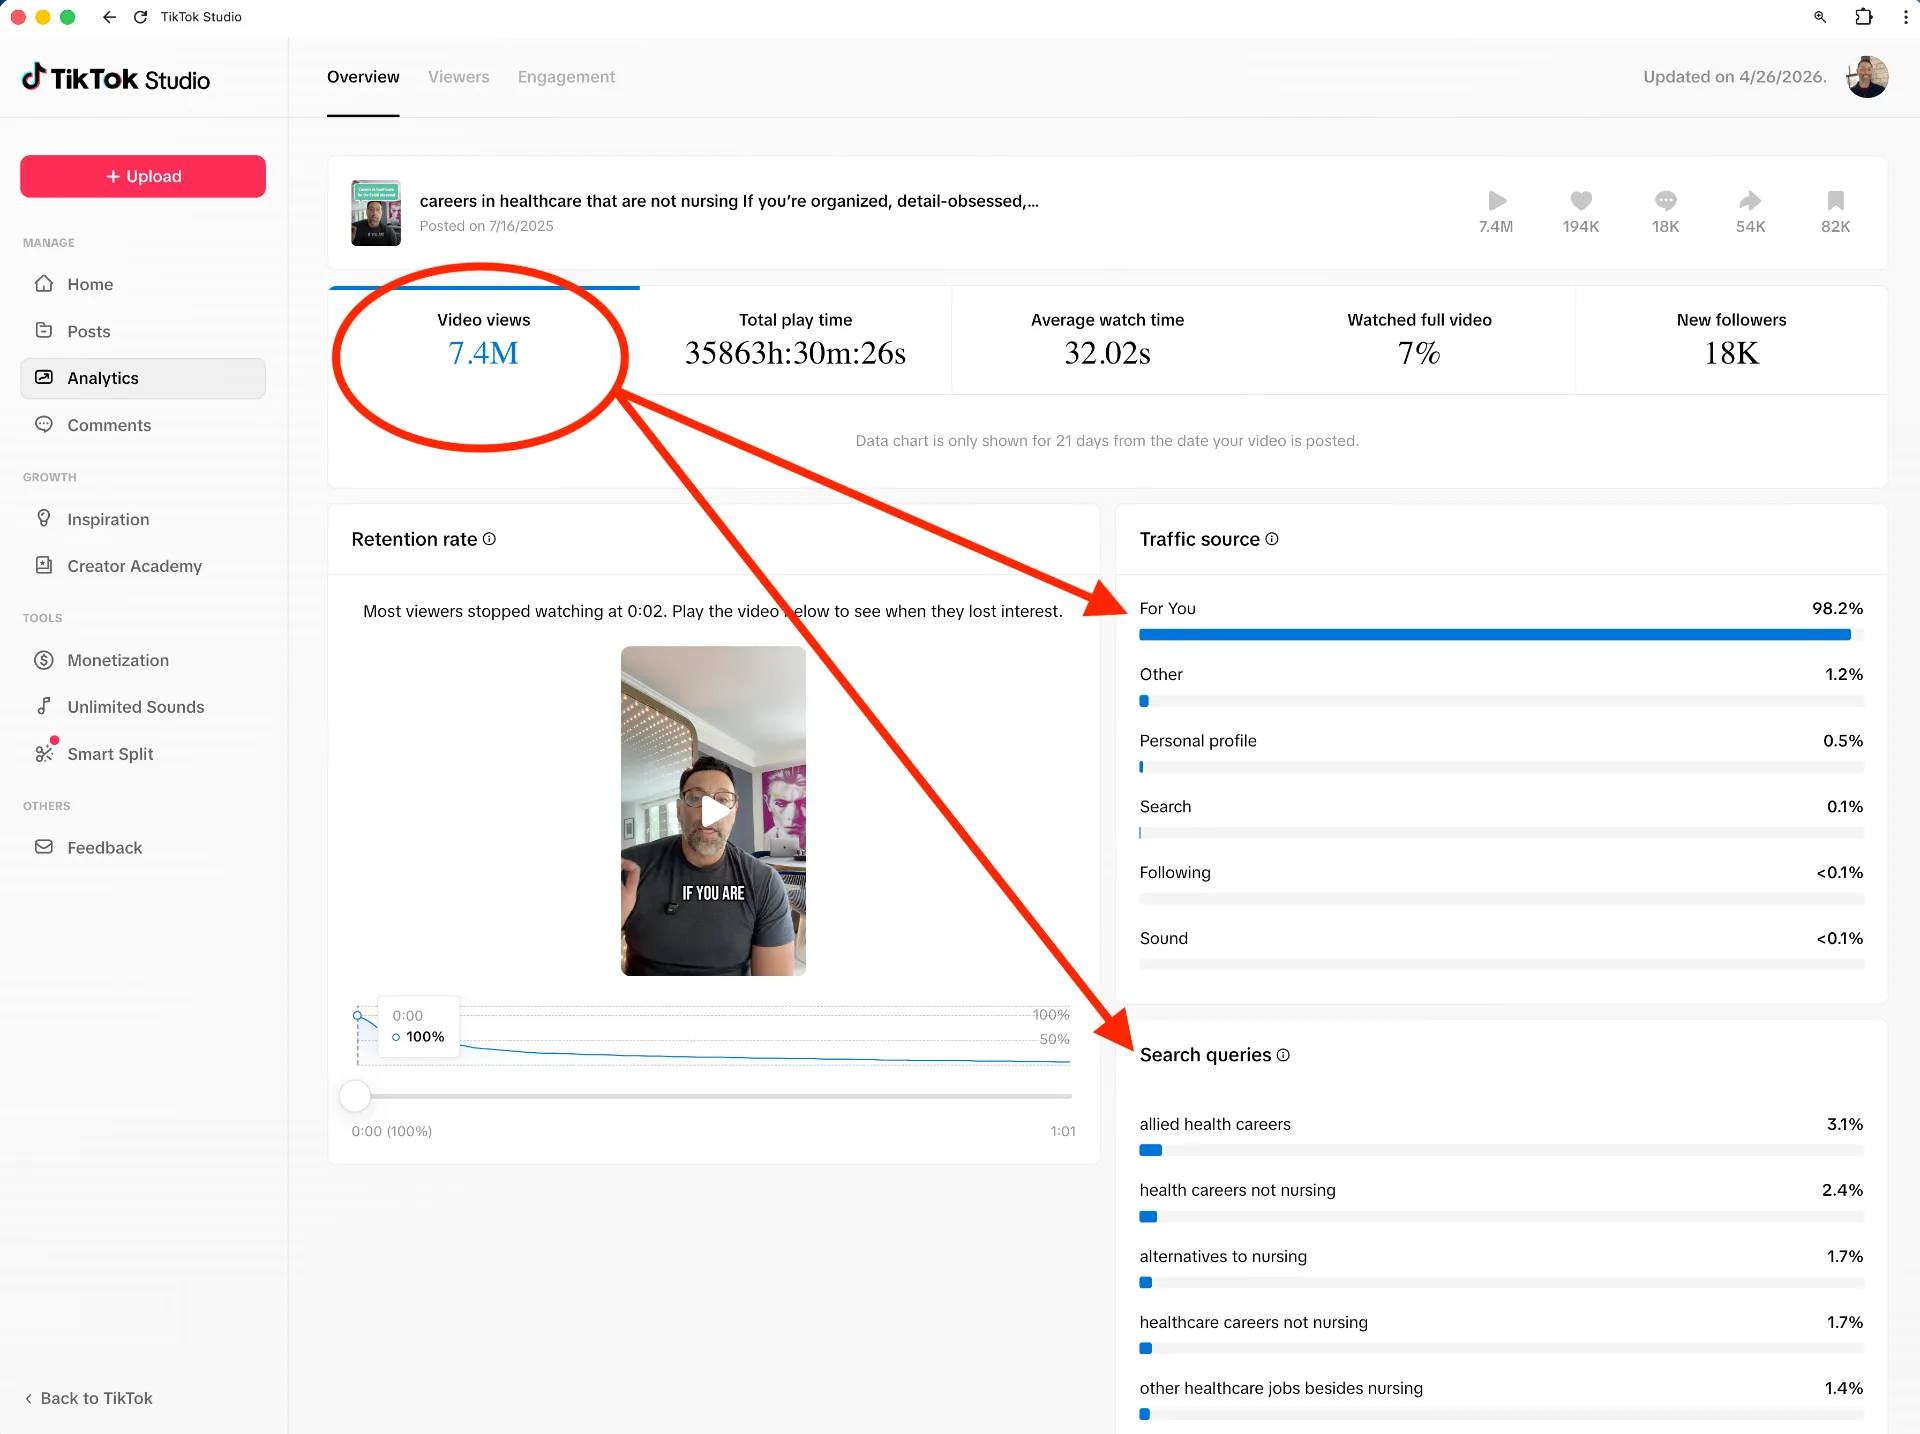Open the browser extensions puzzle icon
Viewport: 1920px width, 1434px height.
(x=1864, y=17)
